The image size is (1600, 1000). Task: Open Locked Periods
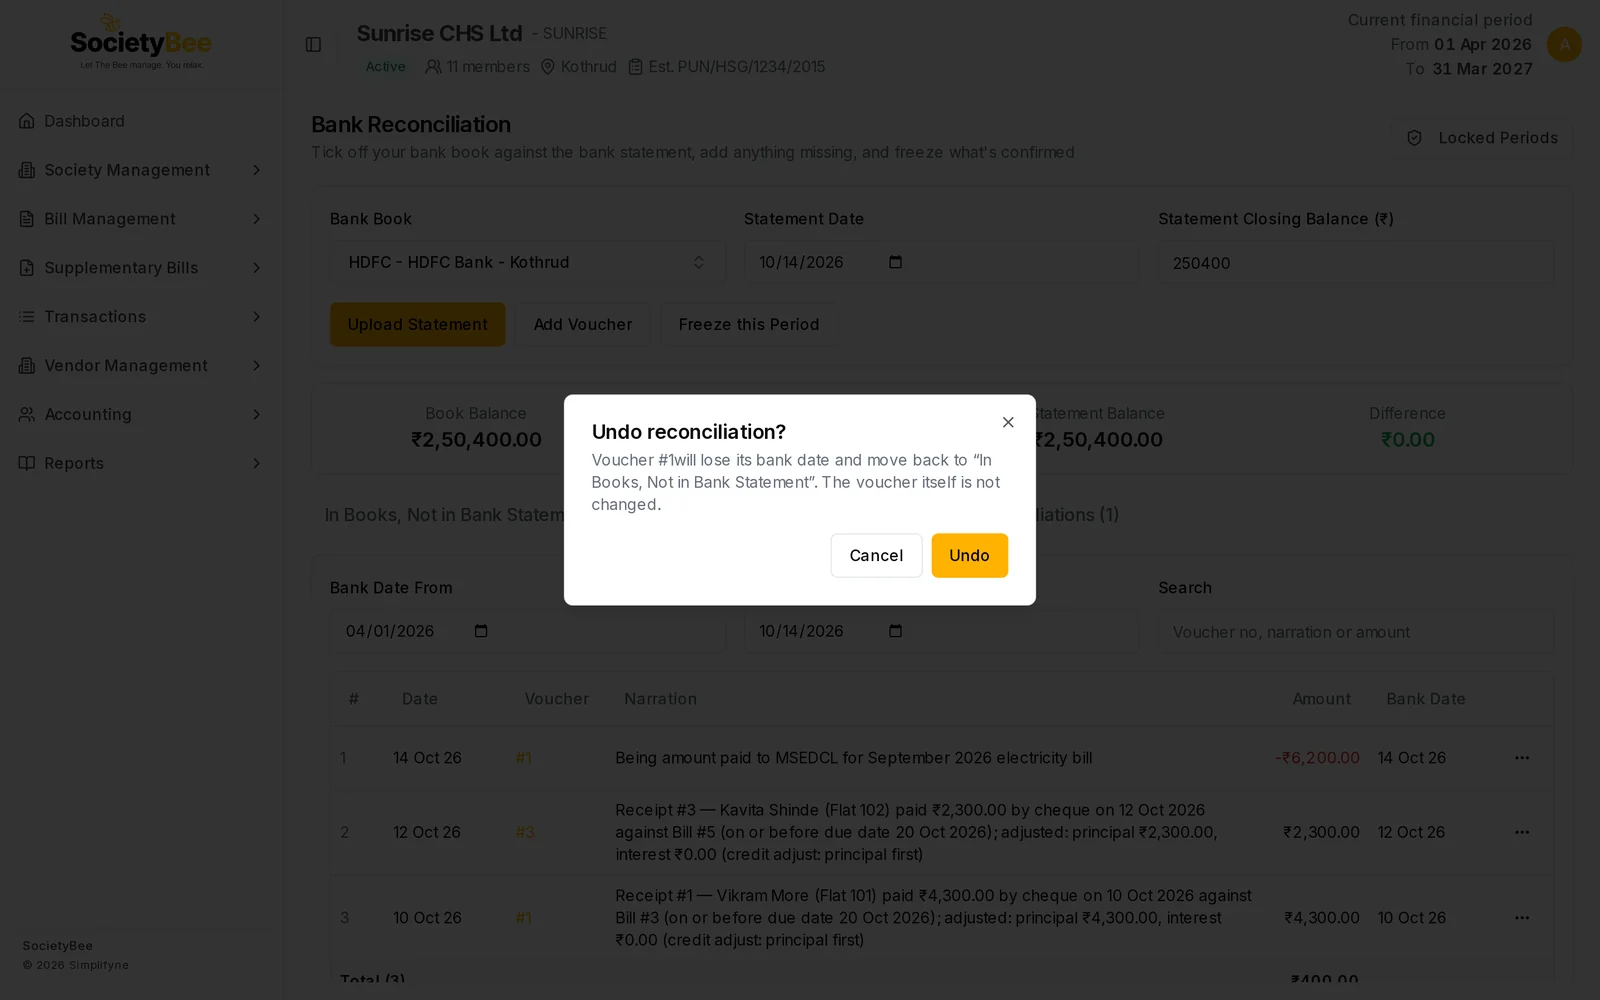click(1483, 138)
